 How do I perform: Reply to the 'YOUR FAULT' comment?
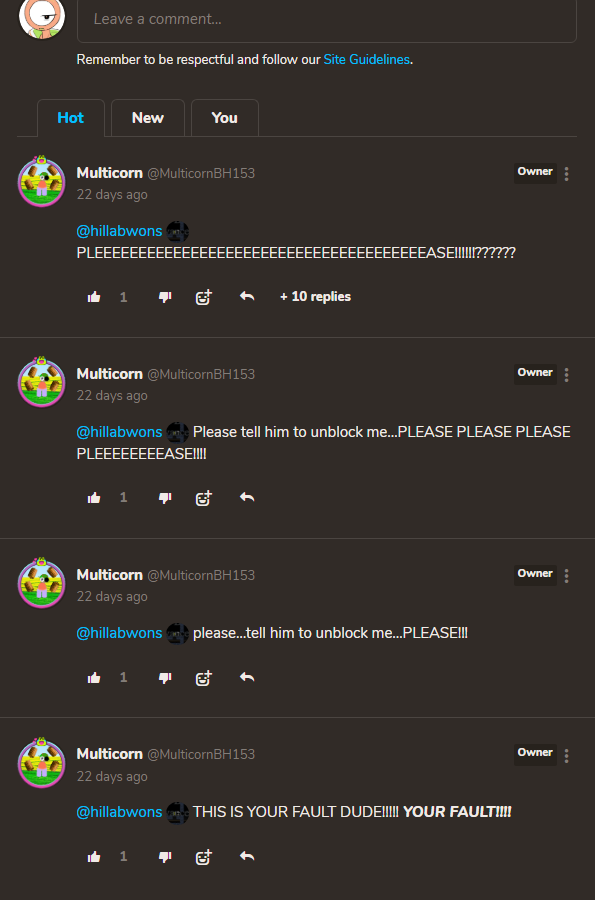tap(247, 856)
